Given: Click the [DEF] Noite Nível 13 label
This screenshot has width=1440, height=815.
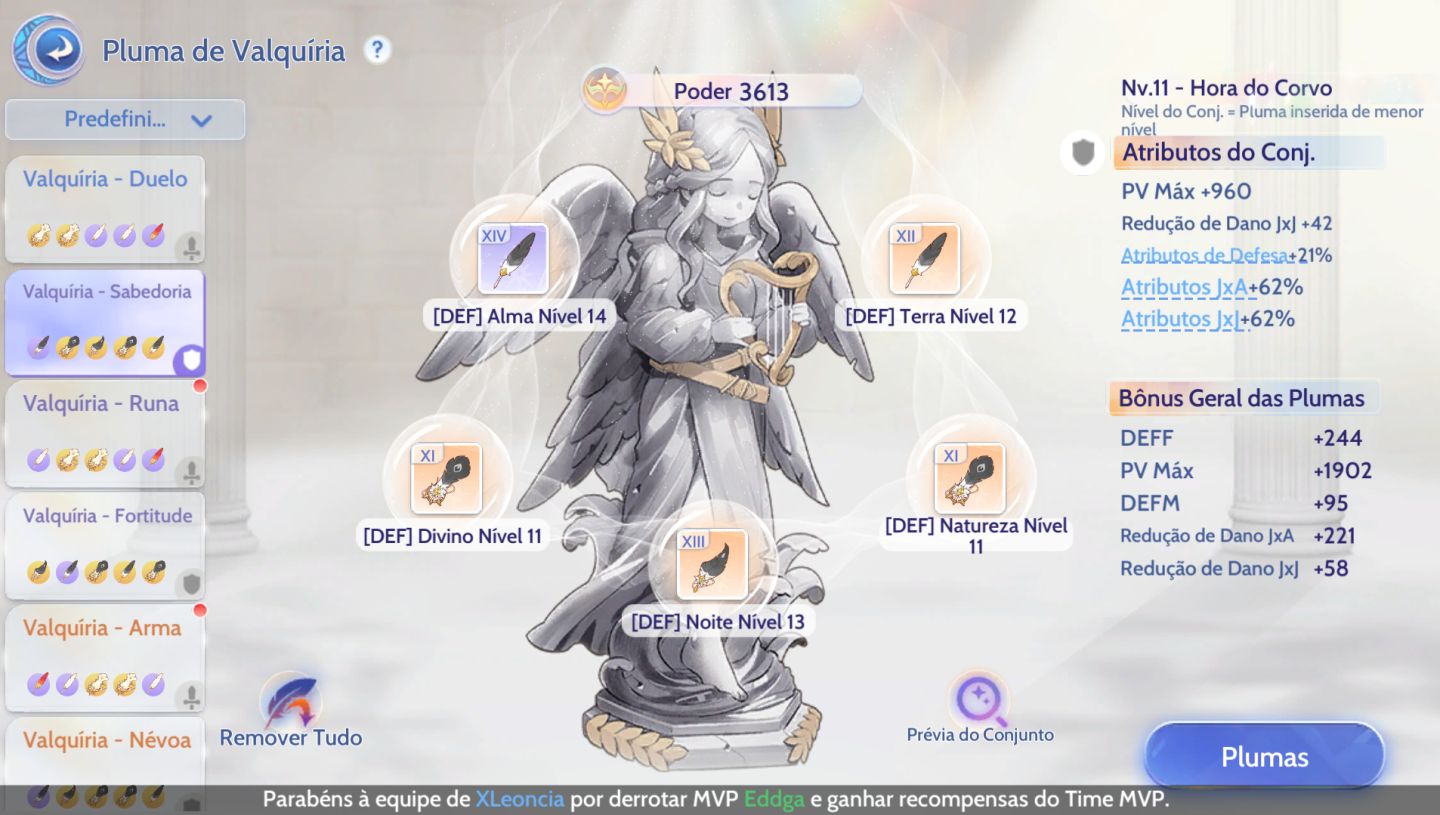Looking at the screenshot, I should click(718, 622).
